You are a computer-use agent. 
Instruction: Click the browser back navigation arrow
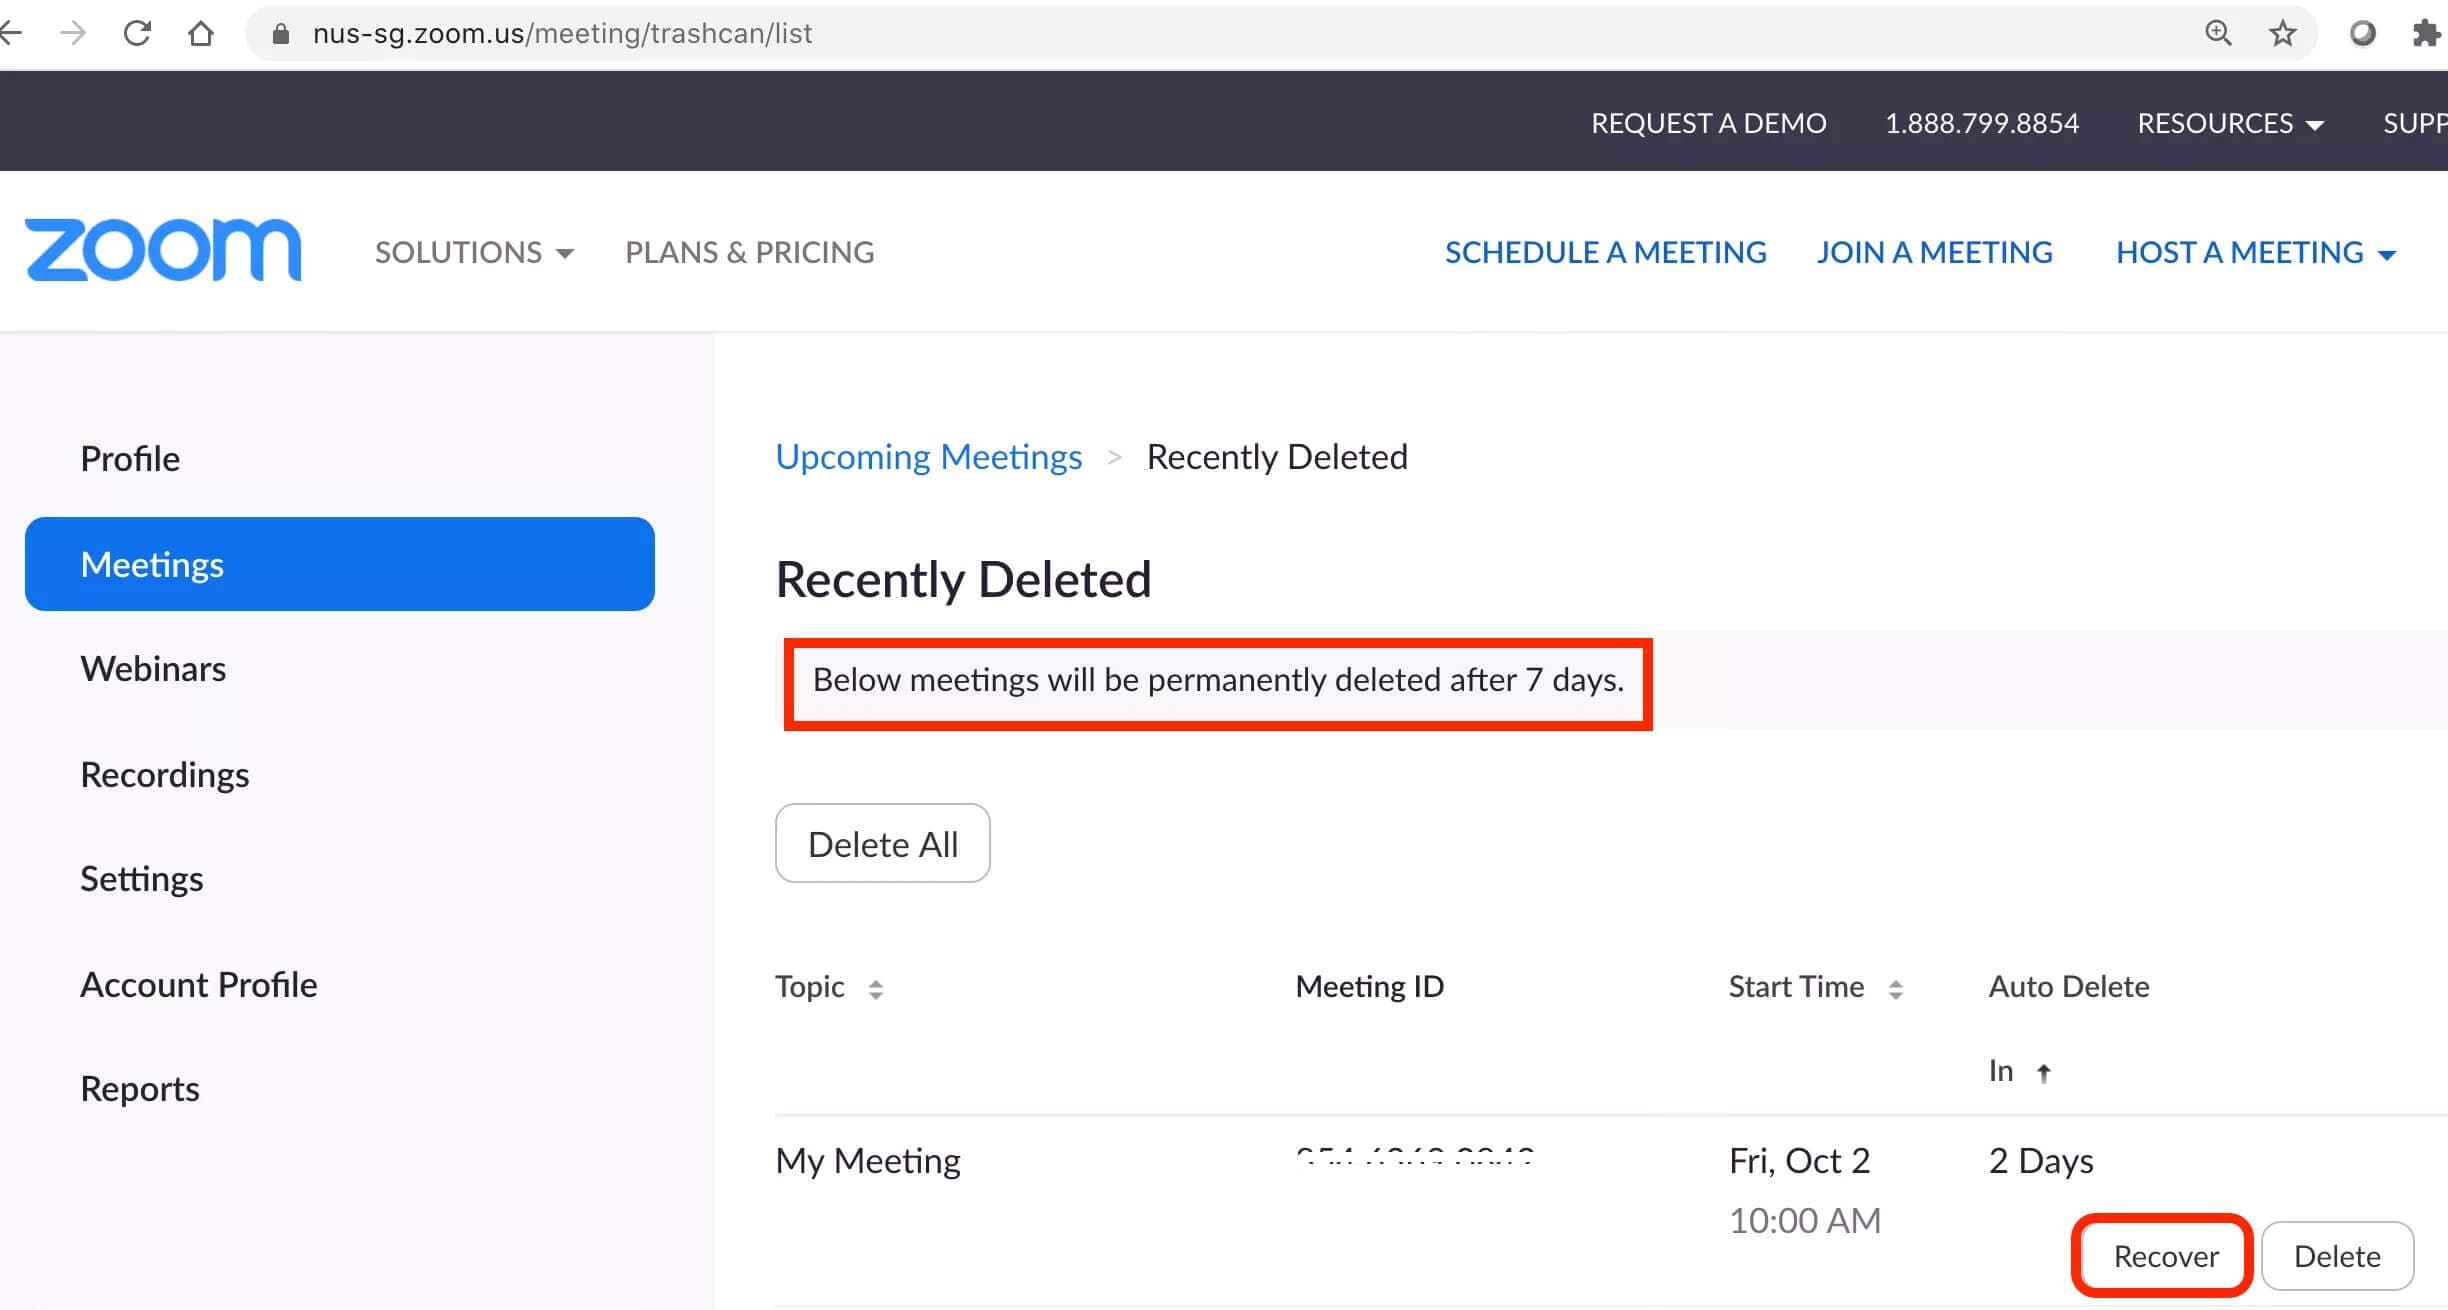point(19,32)
